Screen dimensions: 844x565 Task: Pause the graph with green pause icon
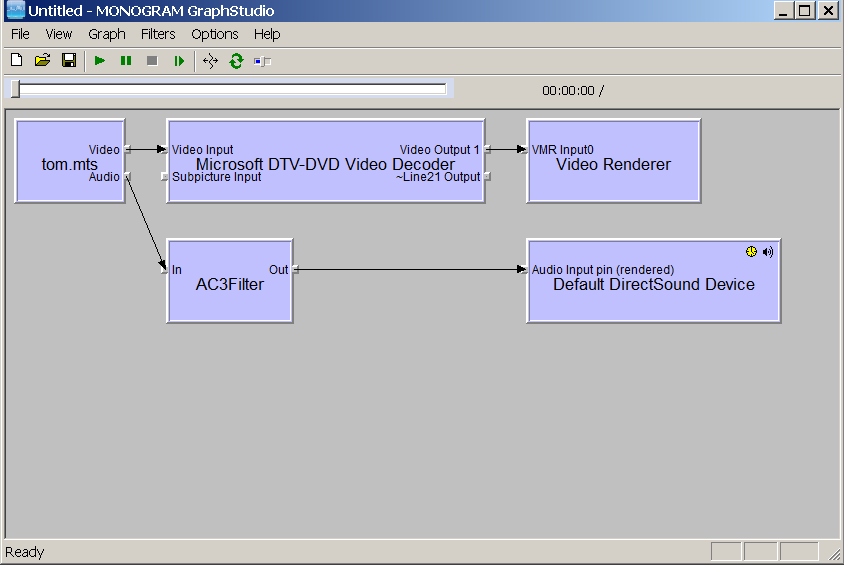pos(126,61)
